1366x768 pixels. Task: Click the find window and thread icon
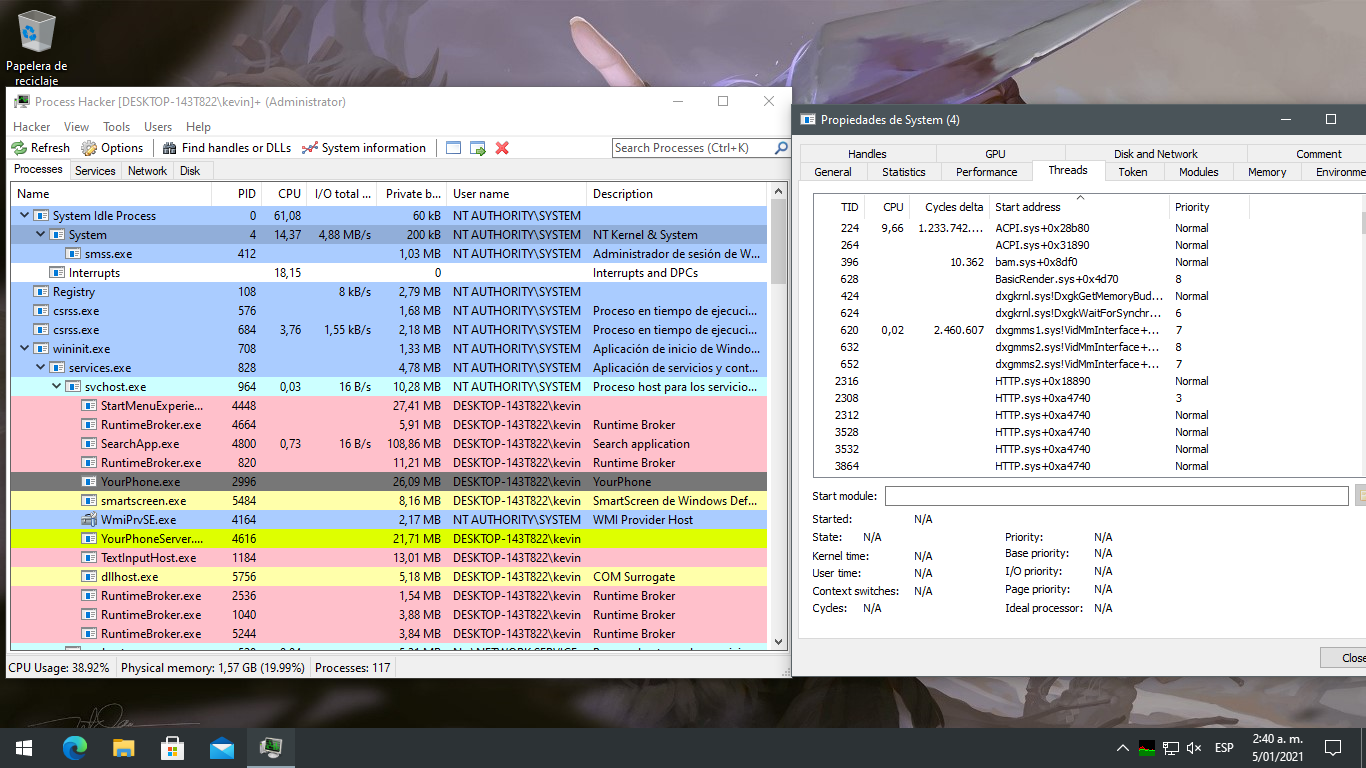[478, 148]
